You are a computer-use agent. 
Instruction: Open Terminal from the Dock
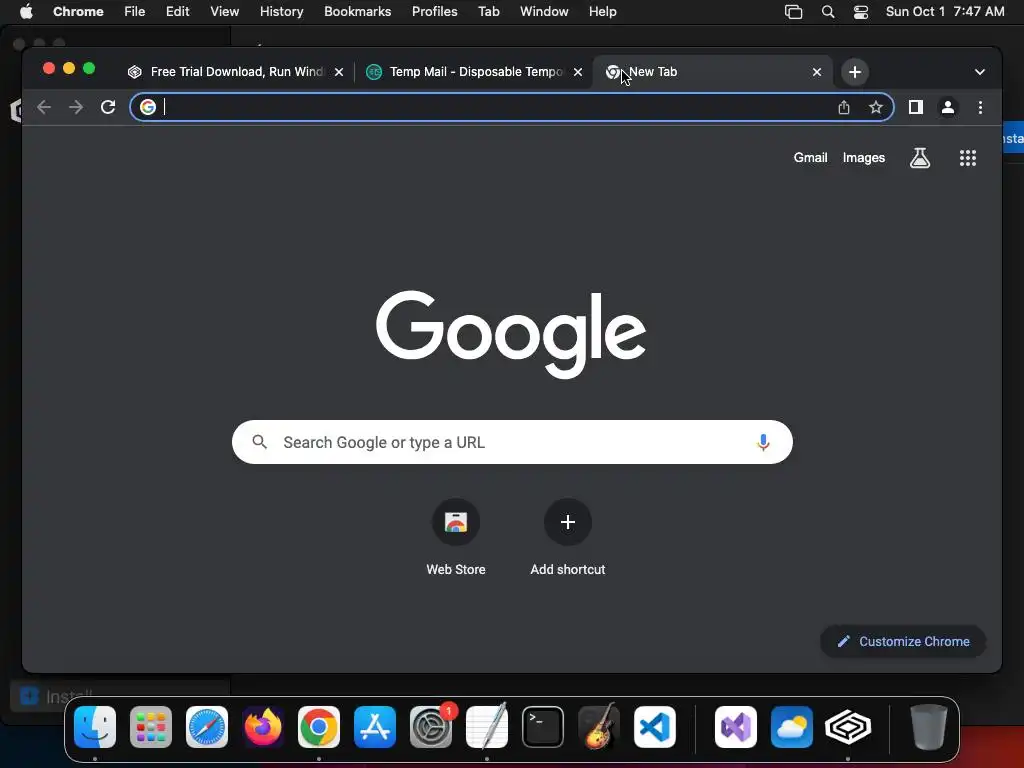(543, 726)
